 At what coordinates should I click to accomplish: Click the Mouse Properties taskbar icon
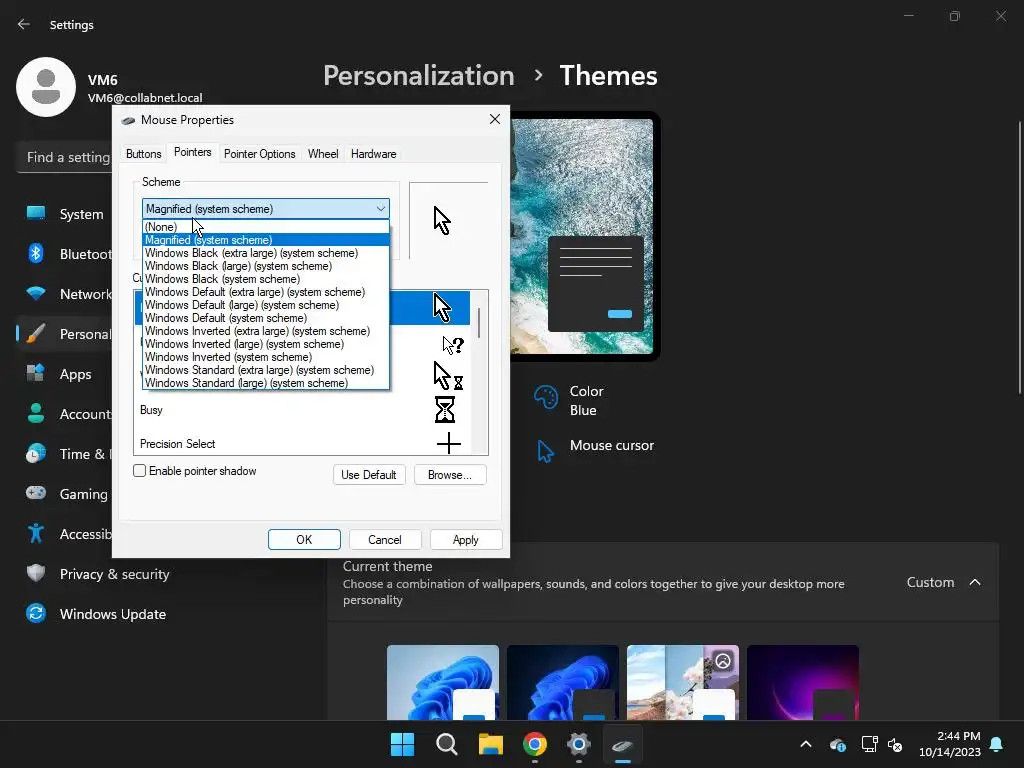(622, 744)
